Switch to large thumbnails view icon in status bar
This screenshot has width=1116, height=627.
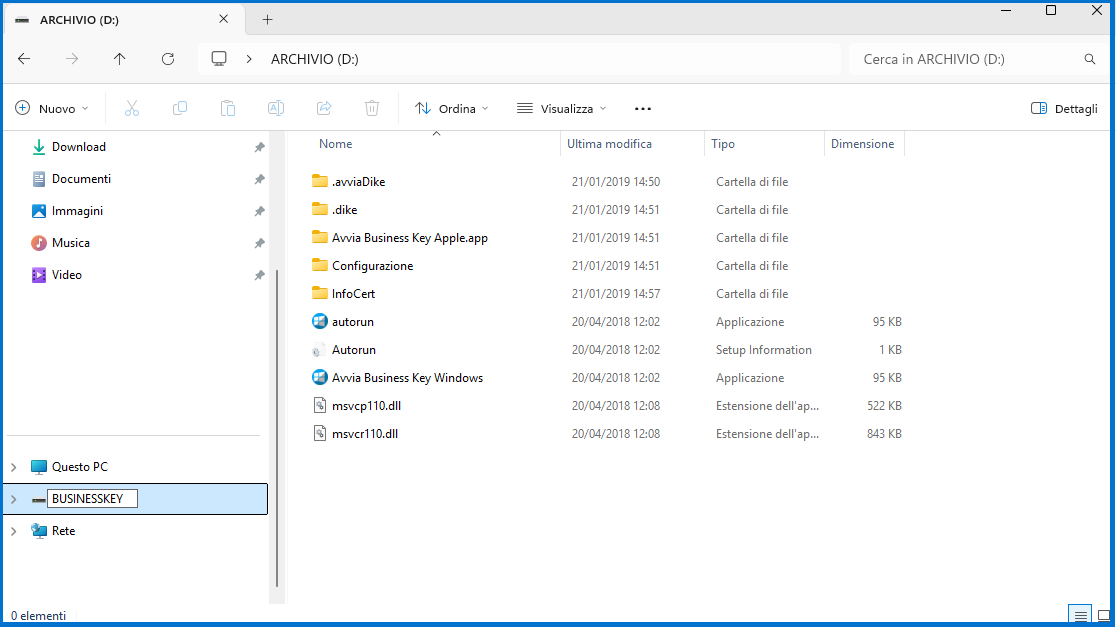[x=1103, y=616]
